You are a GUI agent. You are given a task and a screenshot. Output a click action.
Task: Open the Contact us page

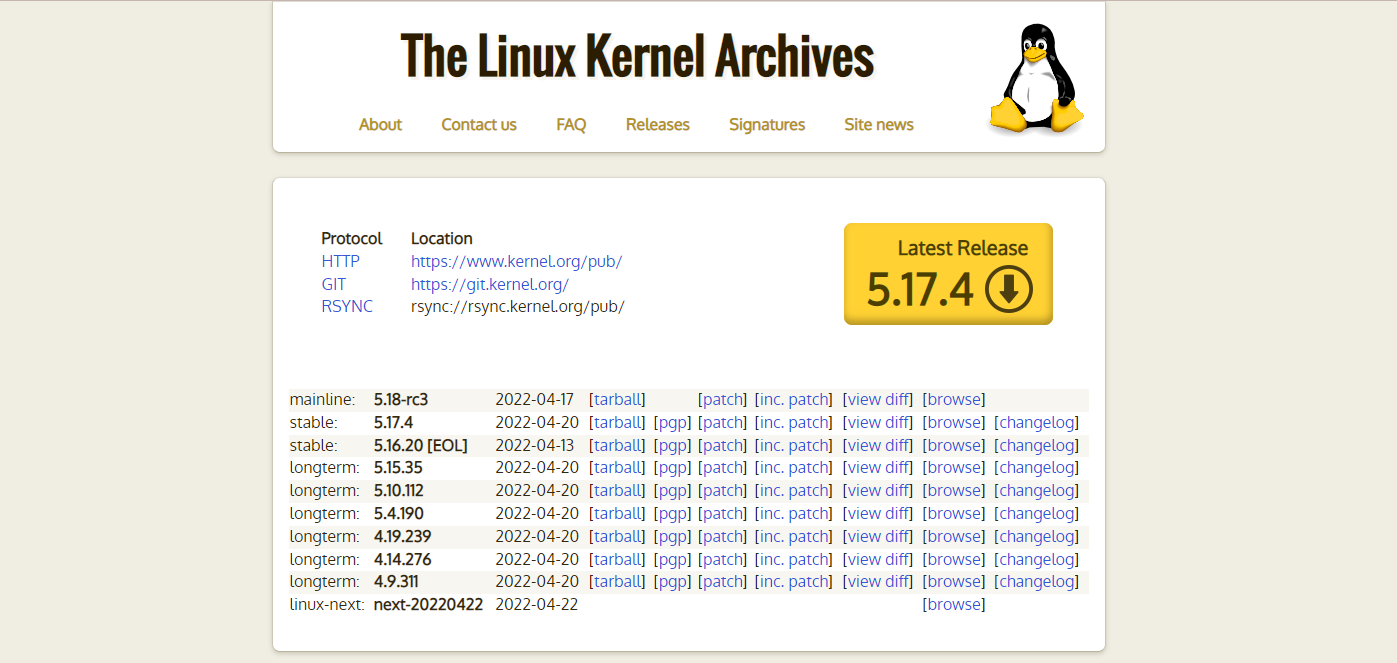point(478,124)
